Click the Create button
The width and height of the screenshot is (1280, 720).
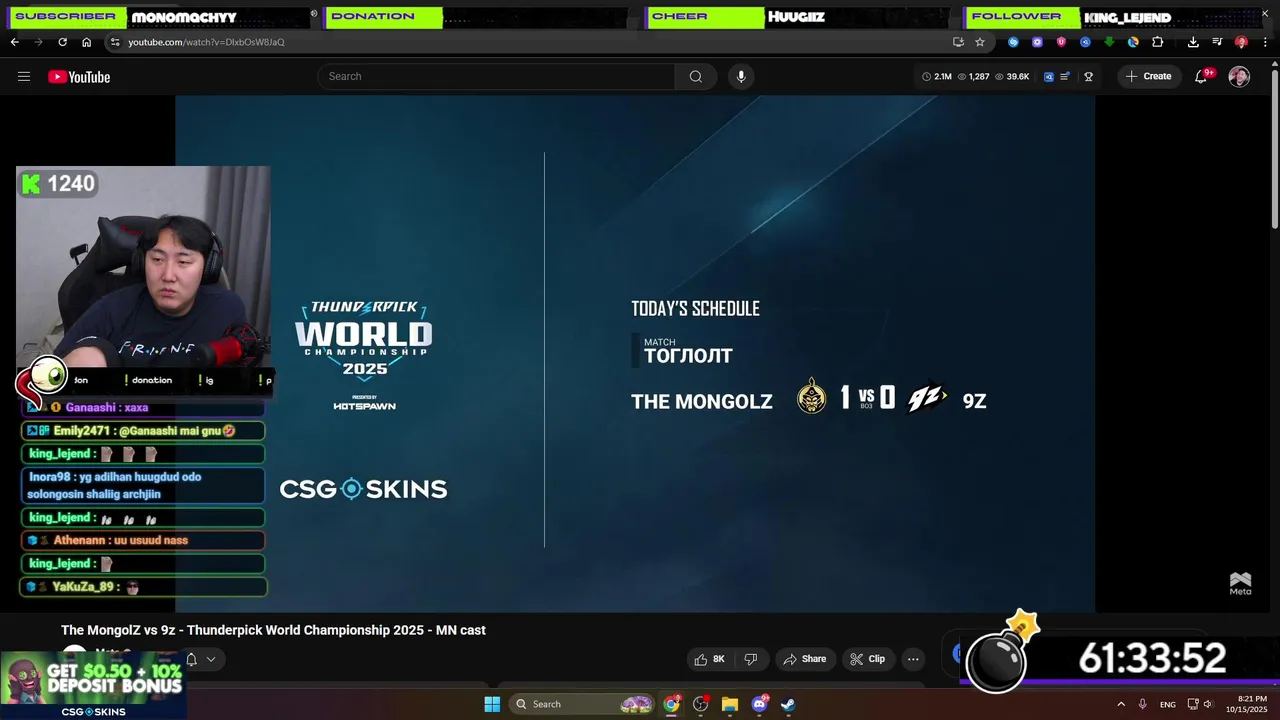(1148, 76)
